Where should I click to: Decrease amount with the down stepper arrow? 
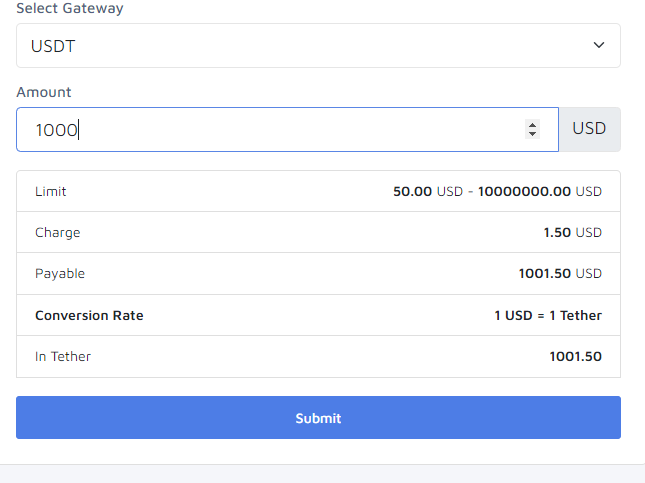coord(532,134)
